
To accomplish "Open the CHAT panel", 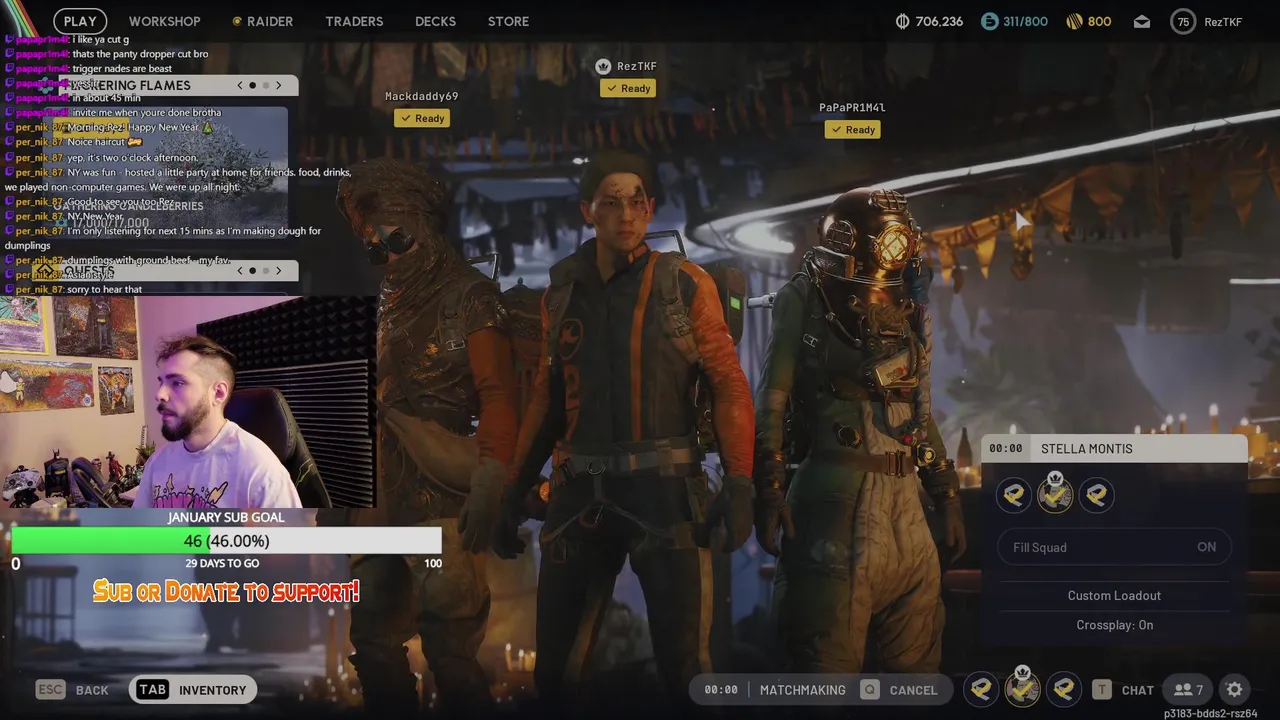I will pyautogui.click(x=1137, y=690).
